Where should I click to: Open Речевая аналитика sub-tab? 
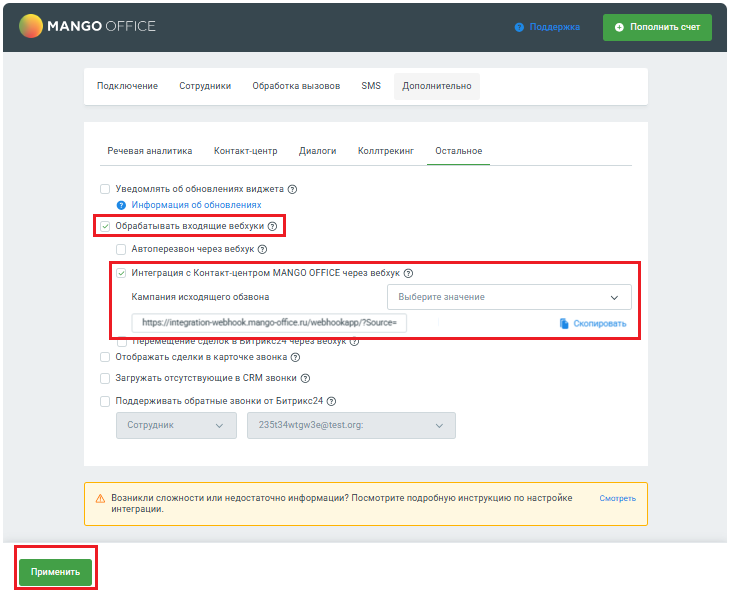tap(150, 151)
